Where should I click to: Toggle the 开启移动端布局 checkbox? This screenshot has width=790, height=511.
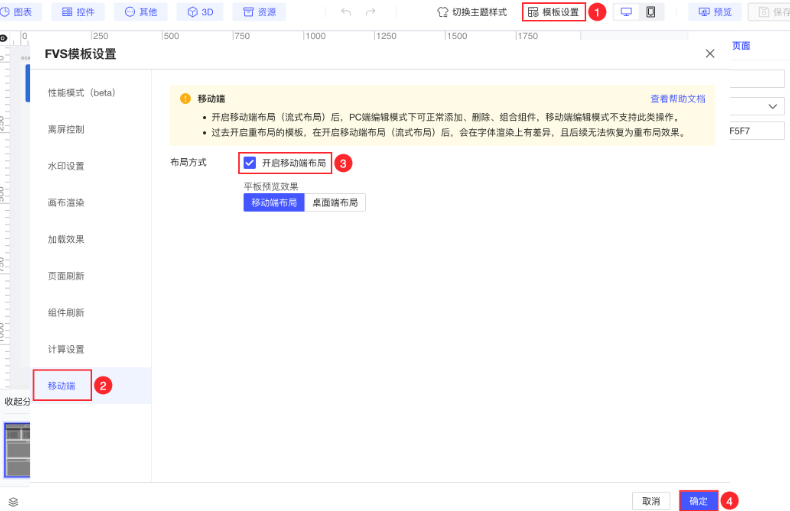tap(250, 162)
